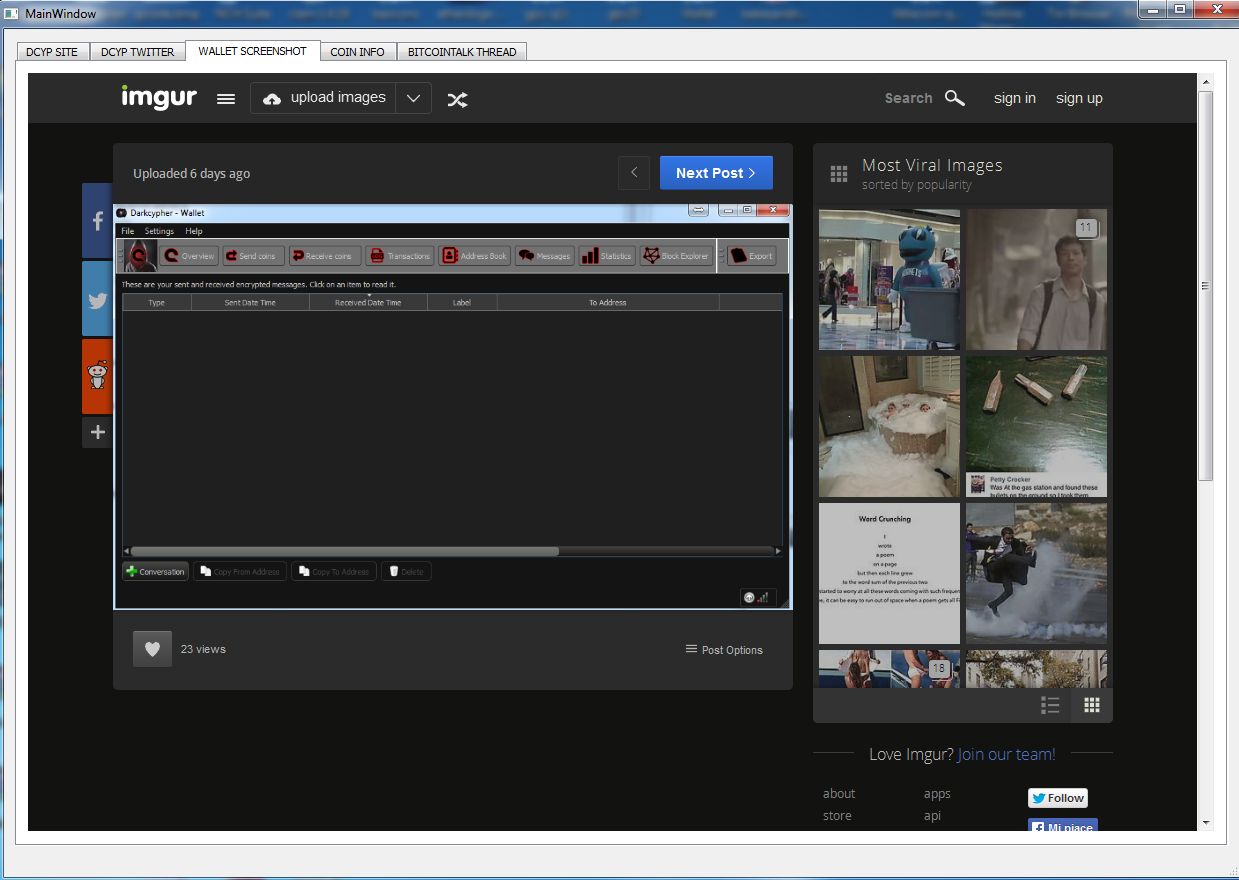Select the WALLET SCREENSHOT tab
1239x880 pixels.
(253, 51)
